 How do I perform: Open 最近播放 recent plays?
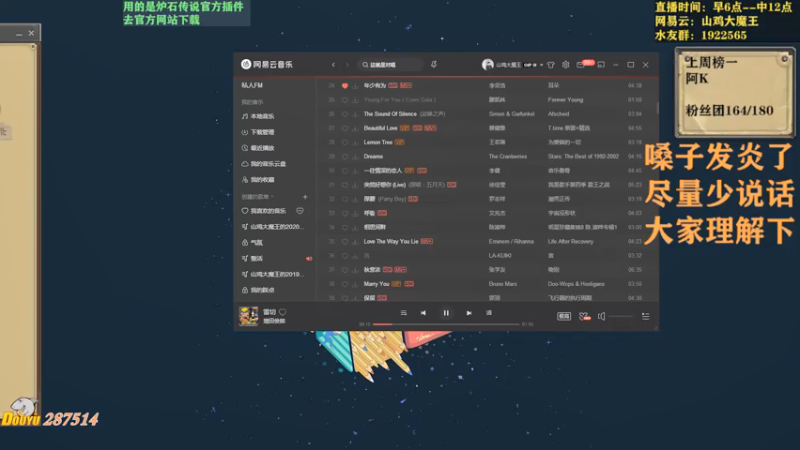point(258,148)
